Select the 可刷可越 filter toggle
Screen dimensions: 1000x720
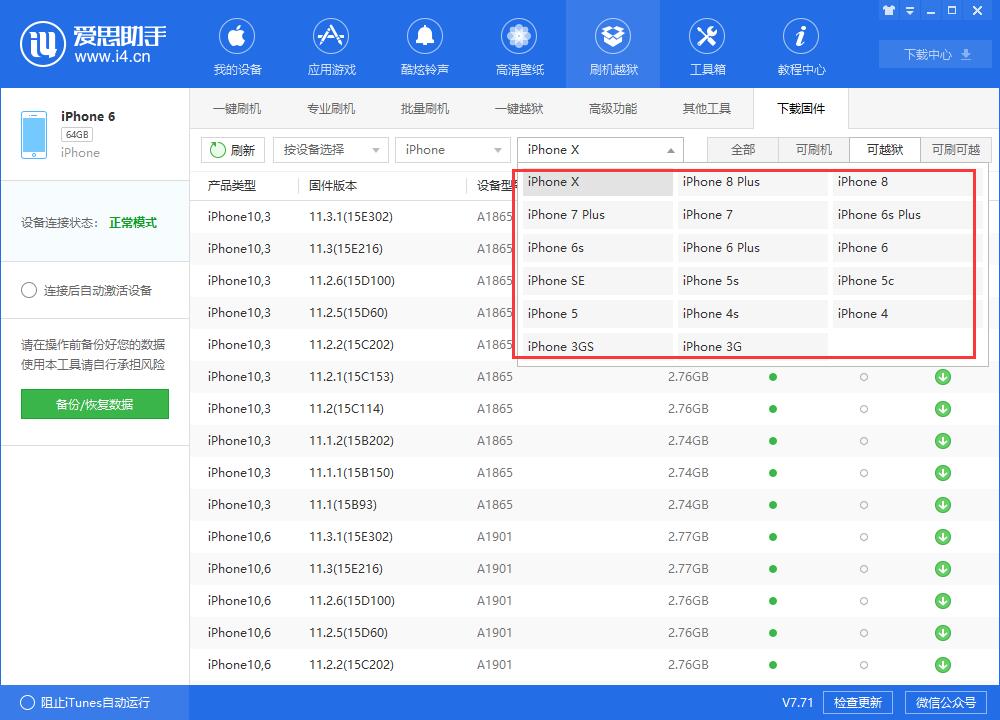click(x=955, y=150)
